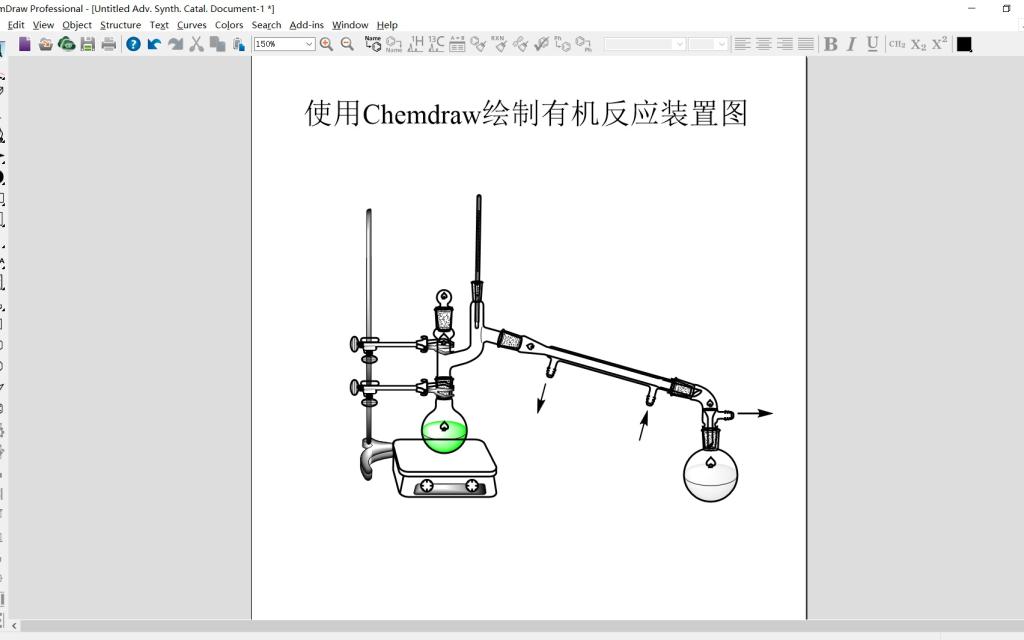Print the document via printer icon
Screen dimensions: 1024x640
coord(109,44)
